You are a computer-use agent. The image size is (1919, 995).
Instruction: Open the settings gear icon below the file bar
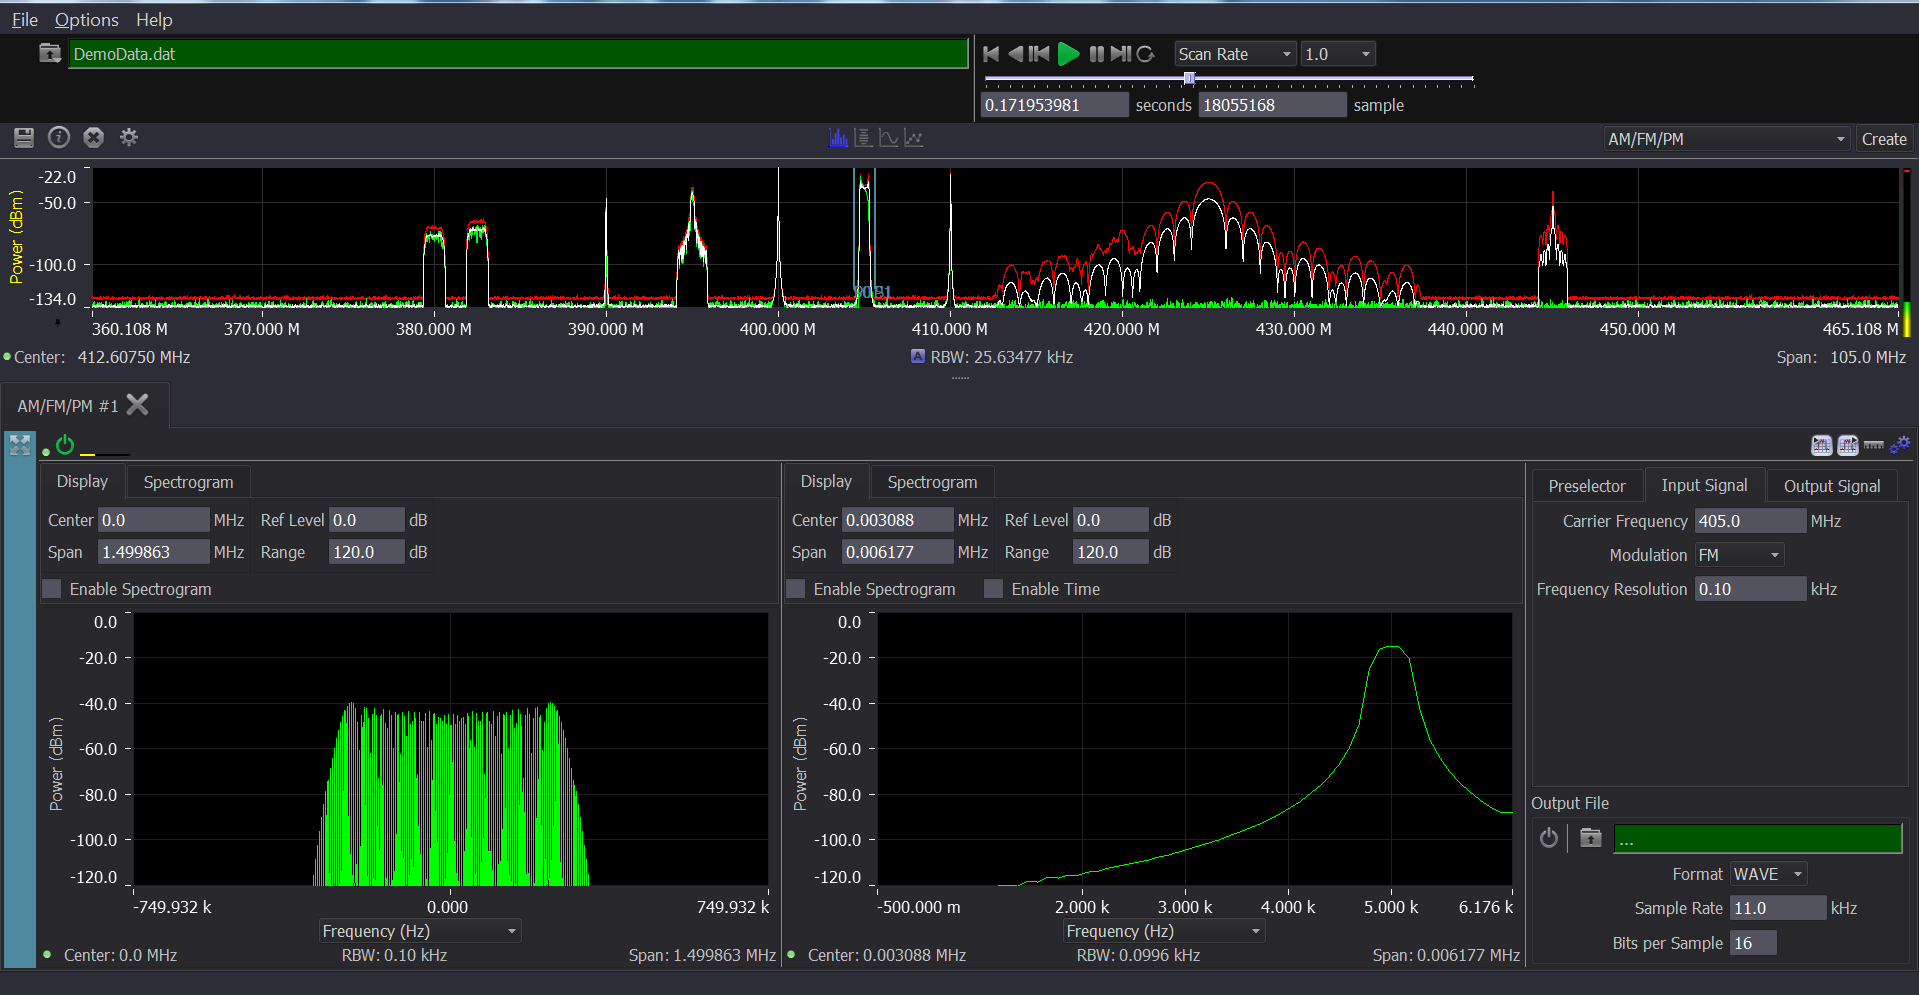[x=128, y=137]
